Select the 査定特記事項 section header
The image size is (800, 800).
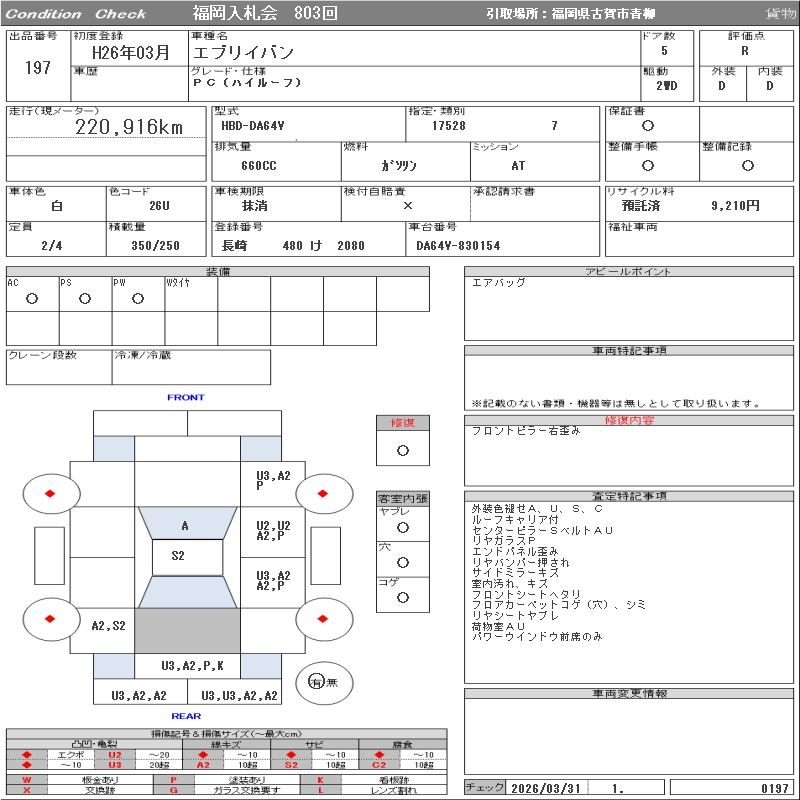point(630,496)
